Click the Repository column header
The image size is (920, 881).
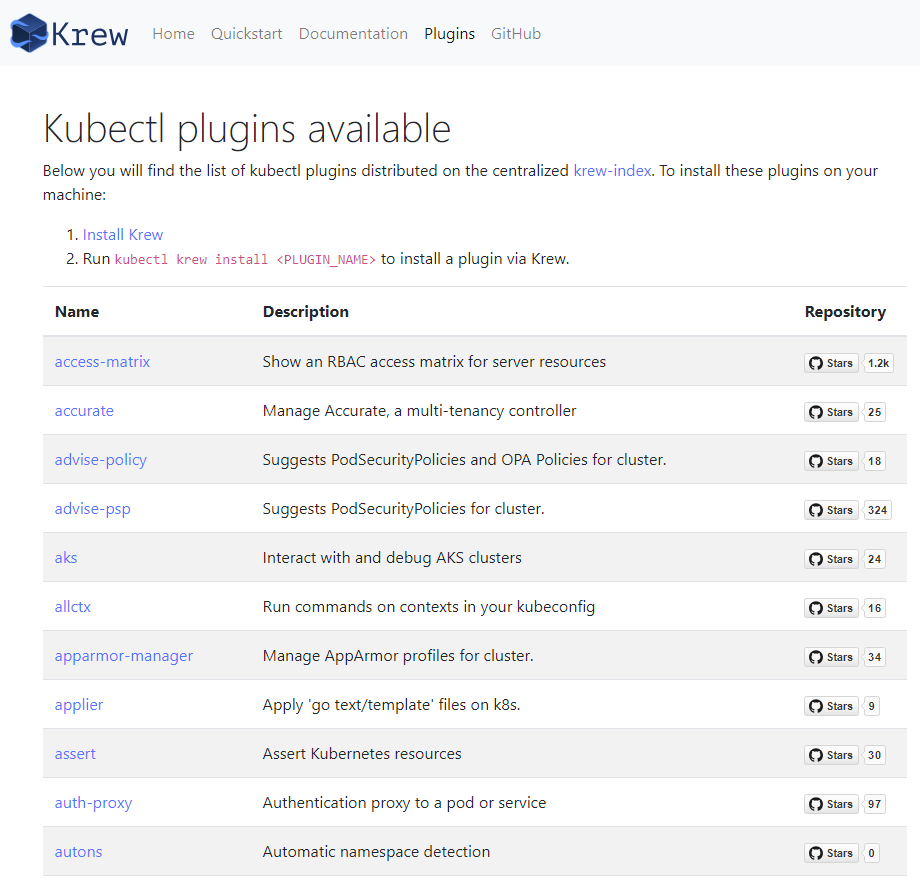845,311
